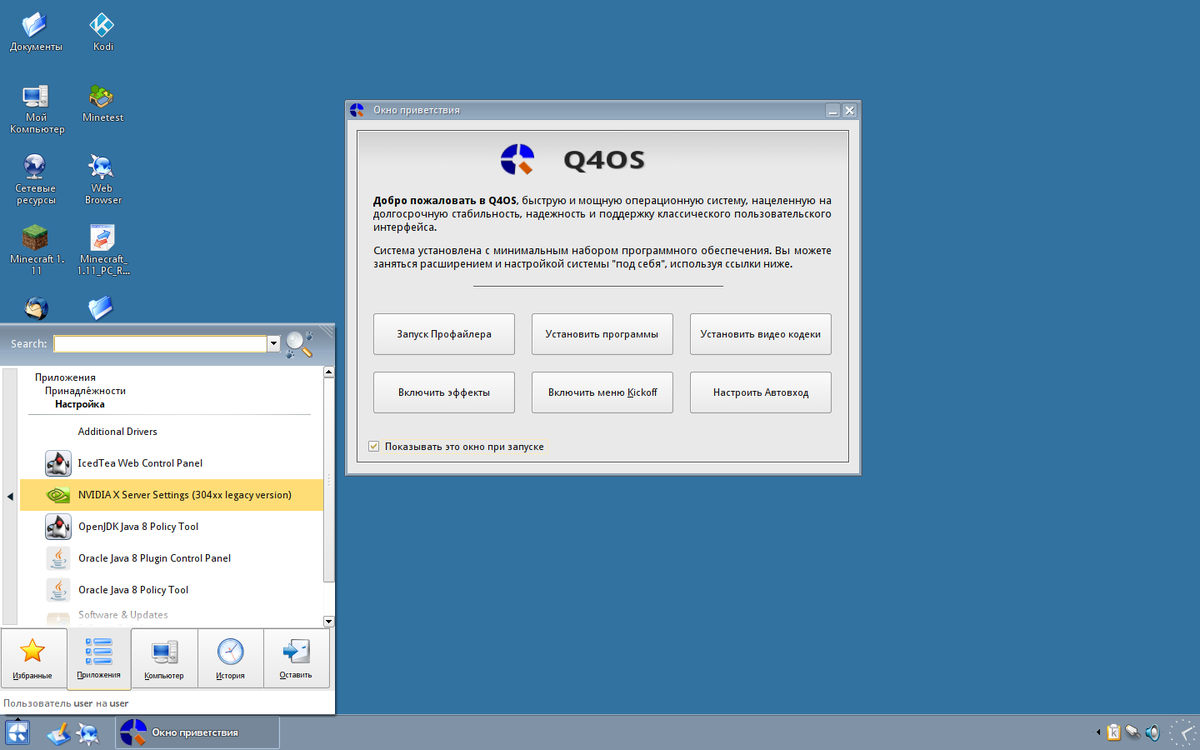Click the IcedTea Web Control Panel icon
Viewport: 1200px width, 750px height.
point(58,463)
